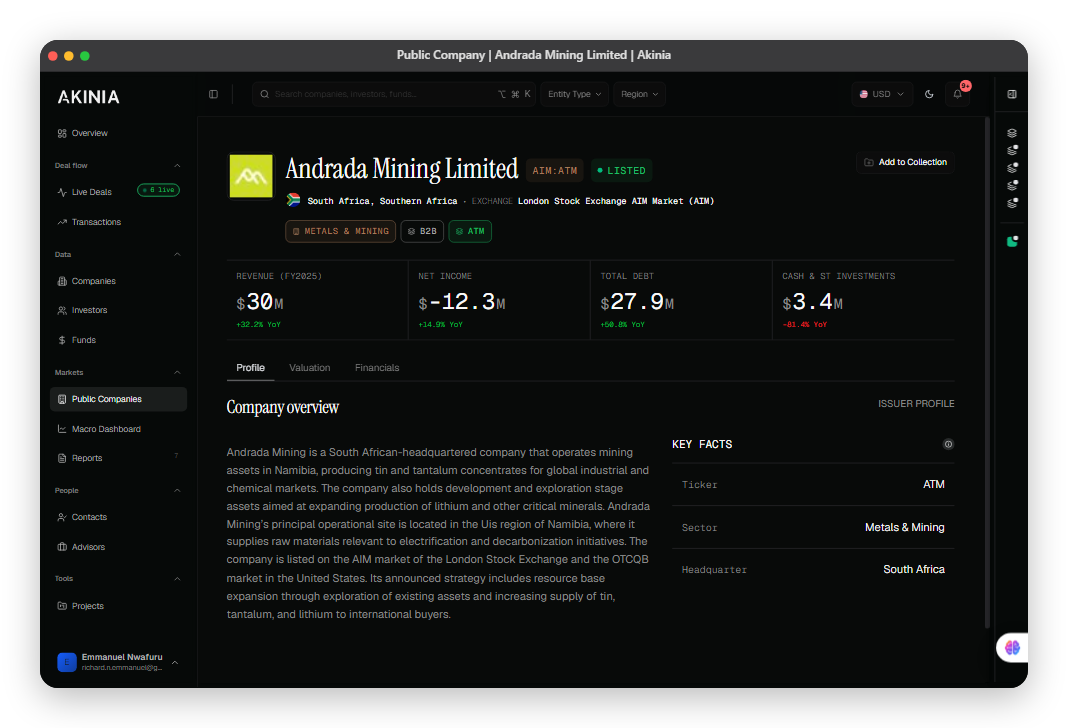Click the Sector Metals & Mining value

pos(905,527)
